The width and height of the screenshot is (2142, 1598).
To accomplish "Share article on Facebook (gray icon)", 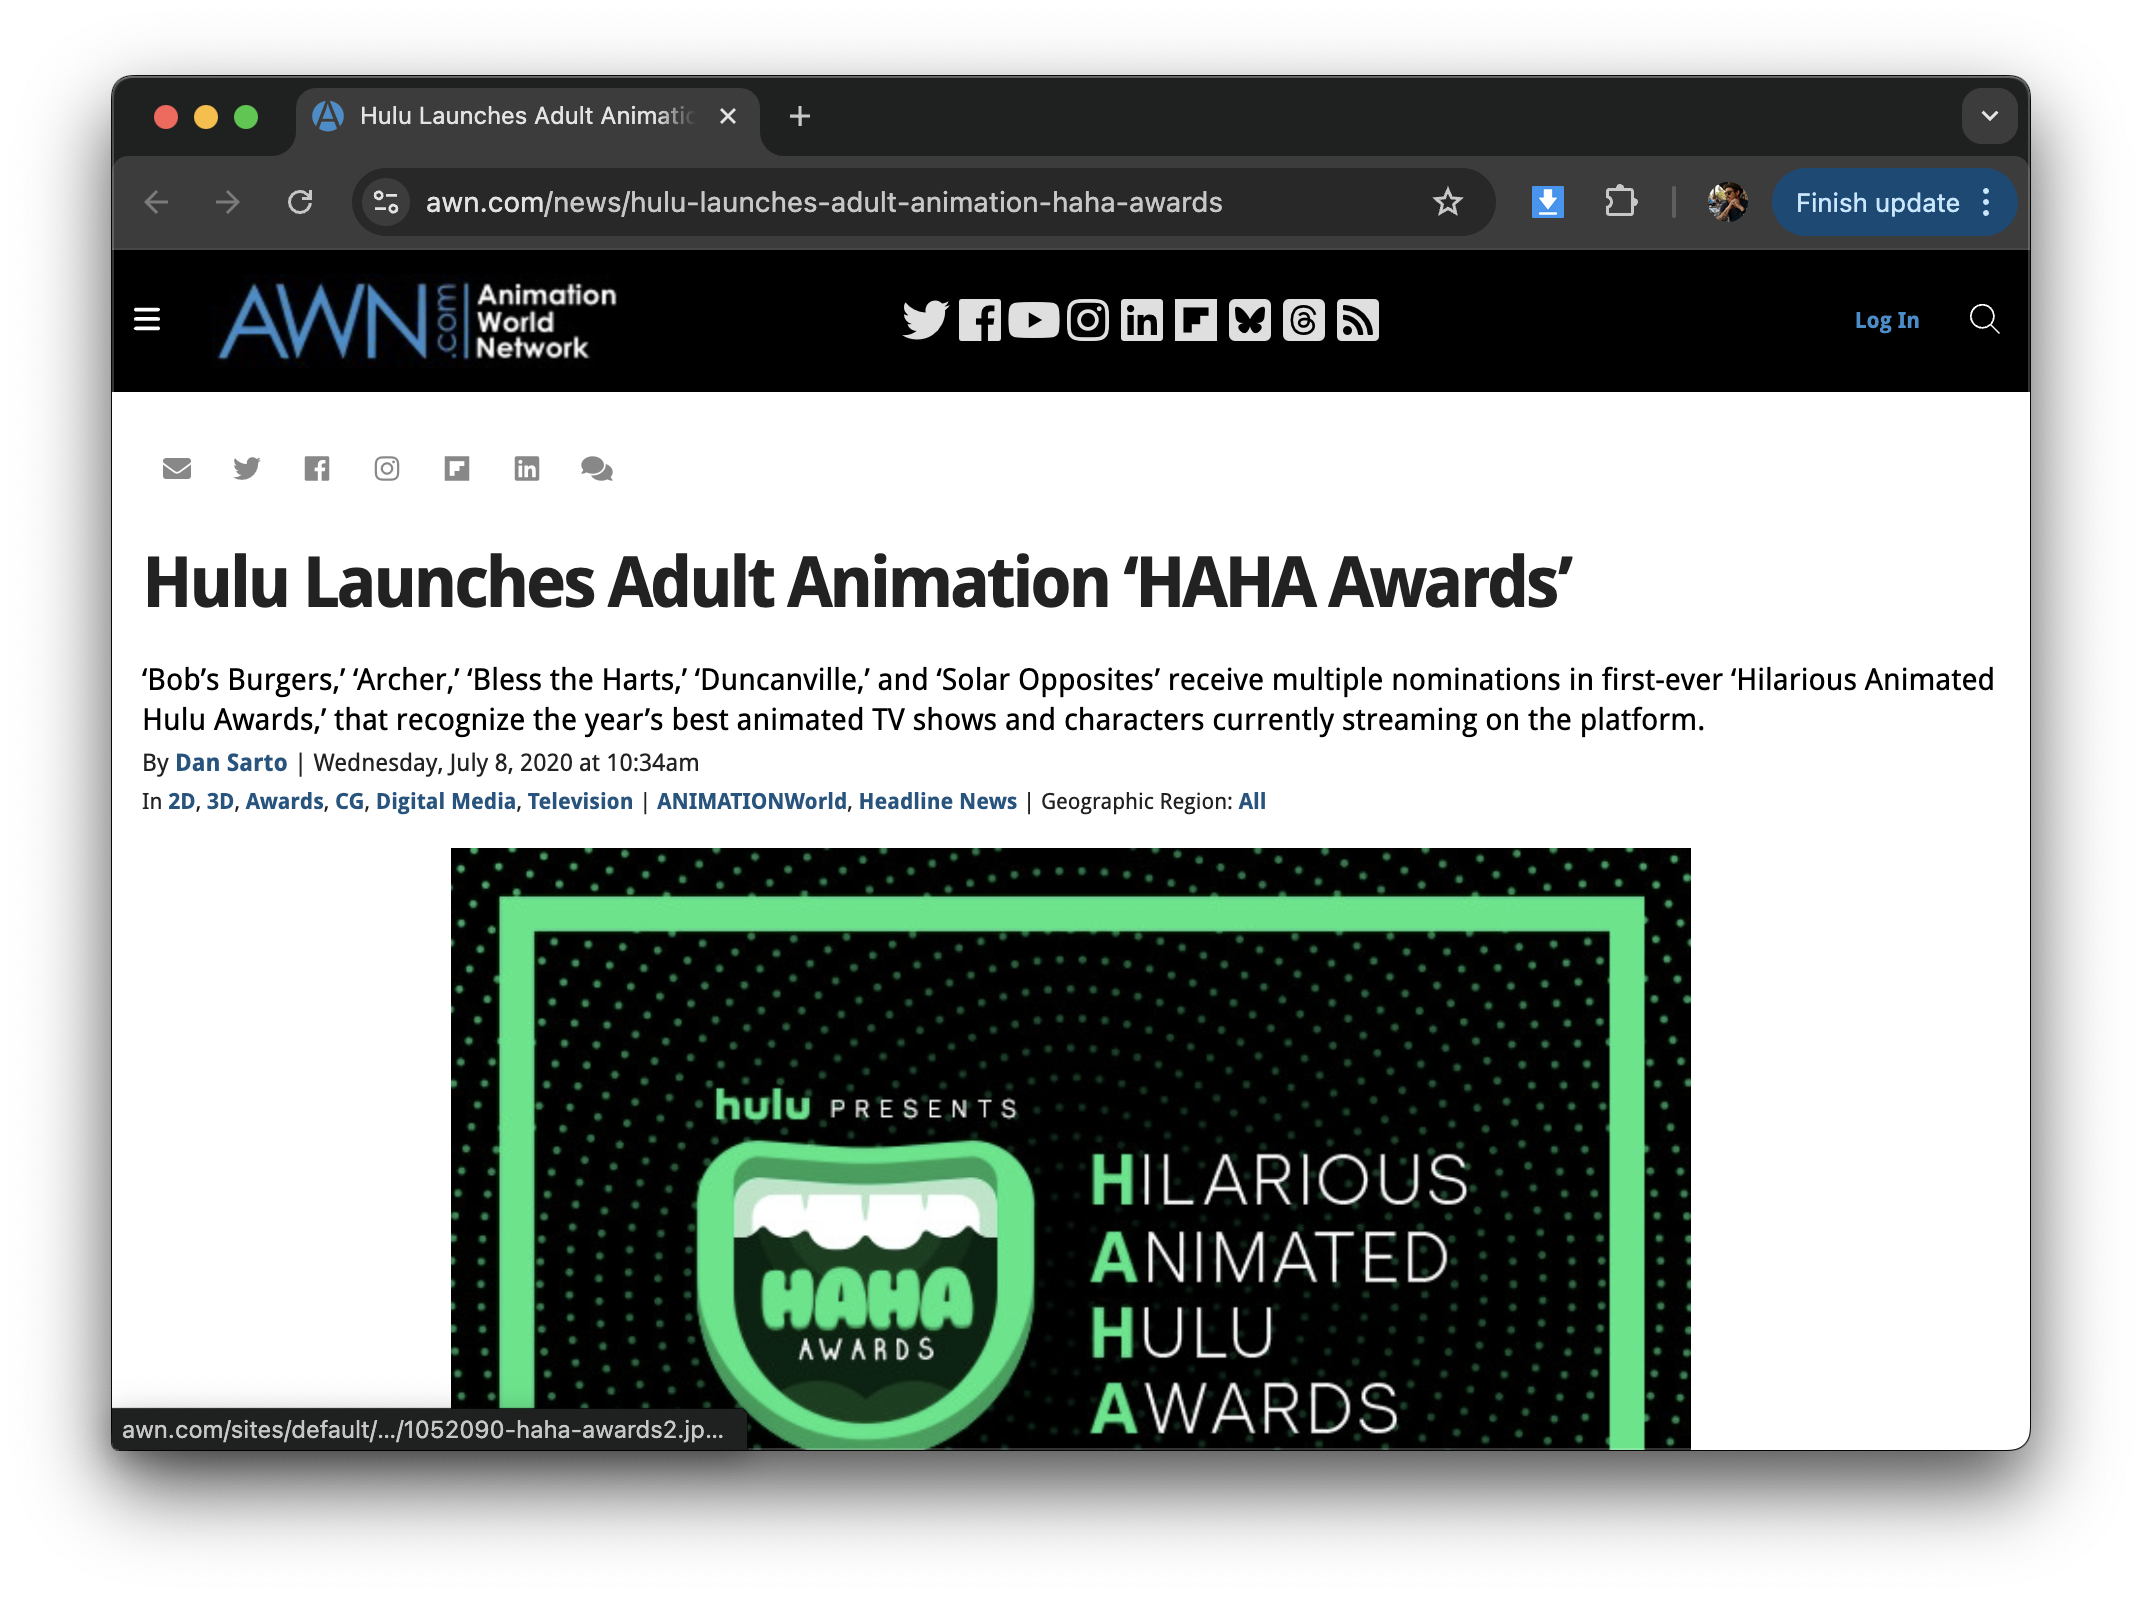I will [317, 468].
